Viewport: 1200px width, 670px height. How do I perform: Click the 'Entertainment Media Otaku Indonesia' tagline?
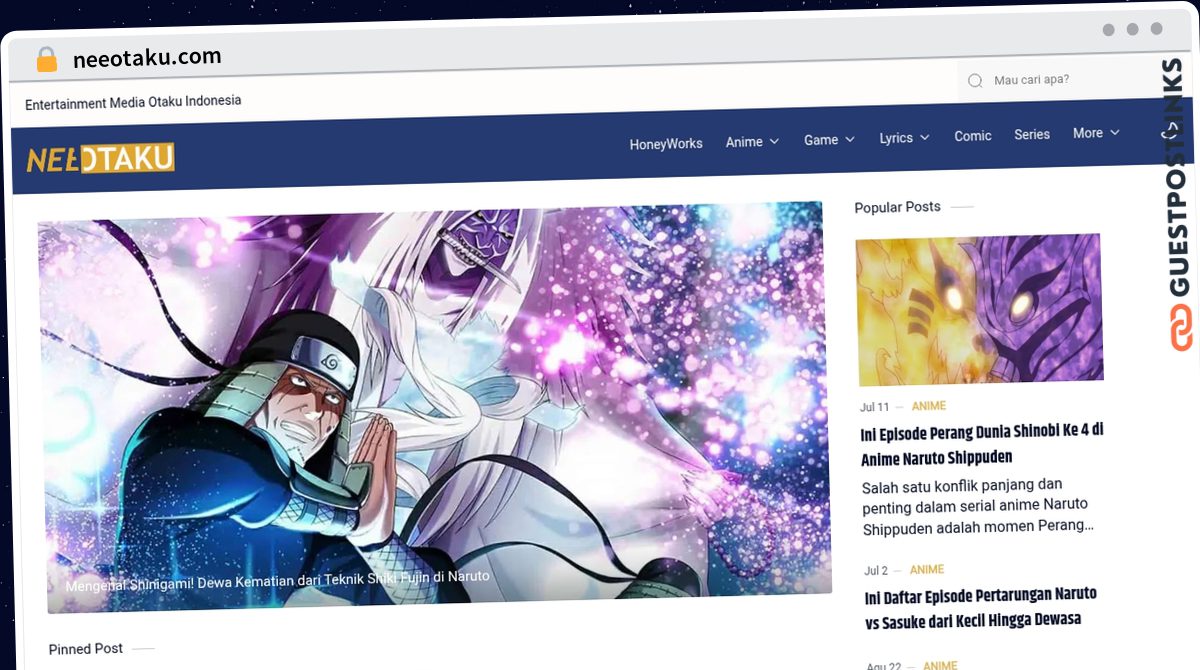[x=133, y=102]
